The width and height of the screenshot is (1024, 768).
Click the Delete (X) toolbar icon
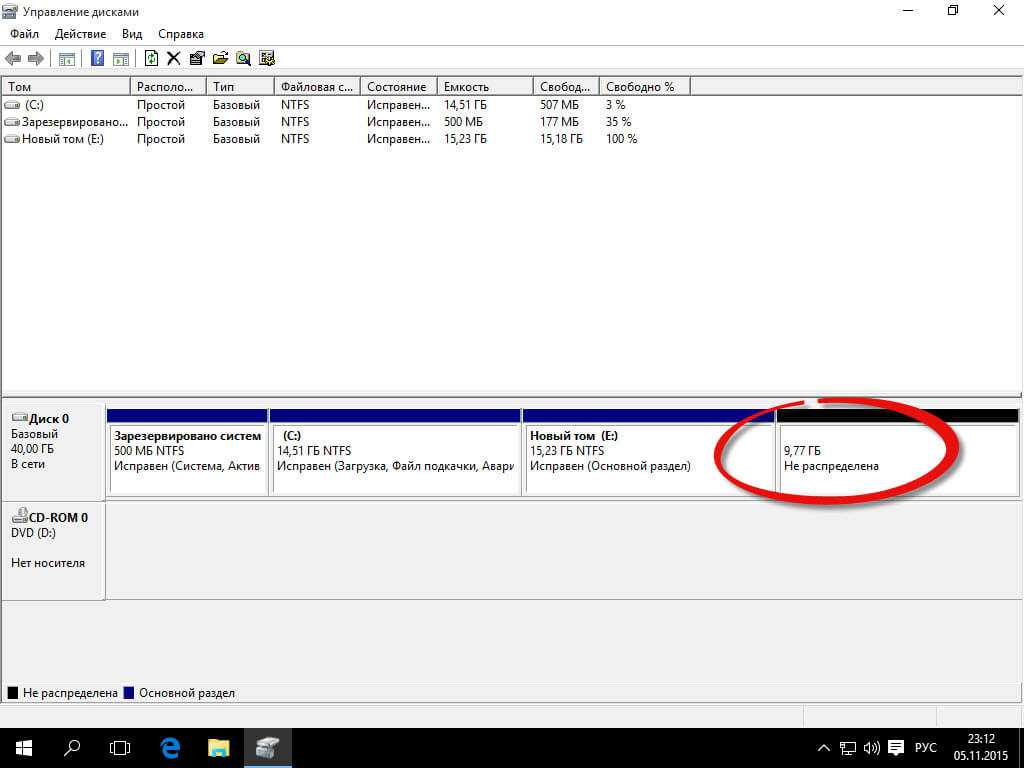point(174,59)
